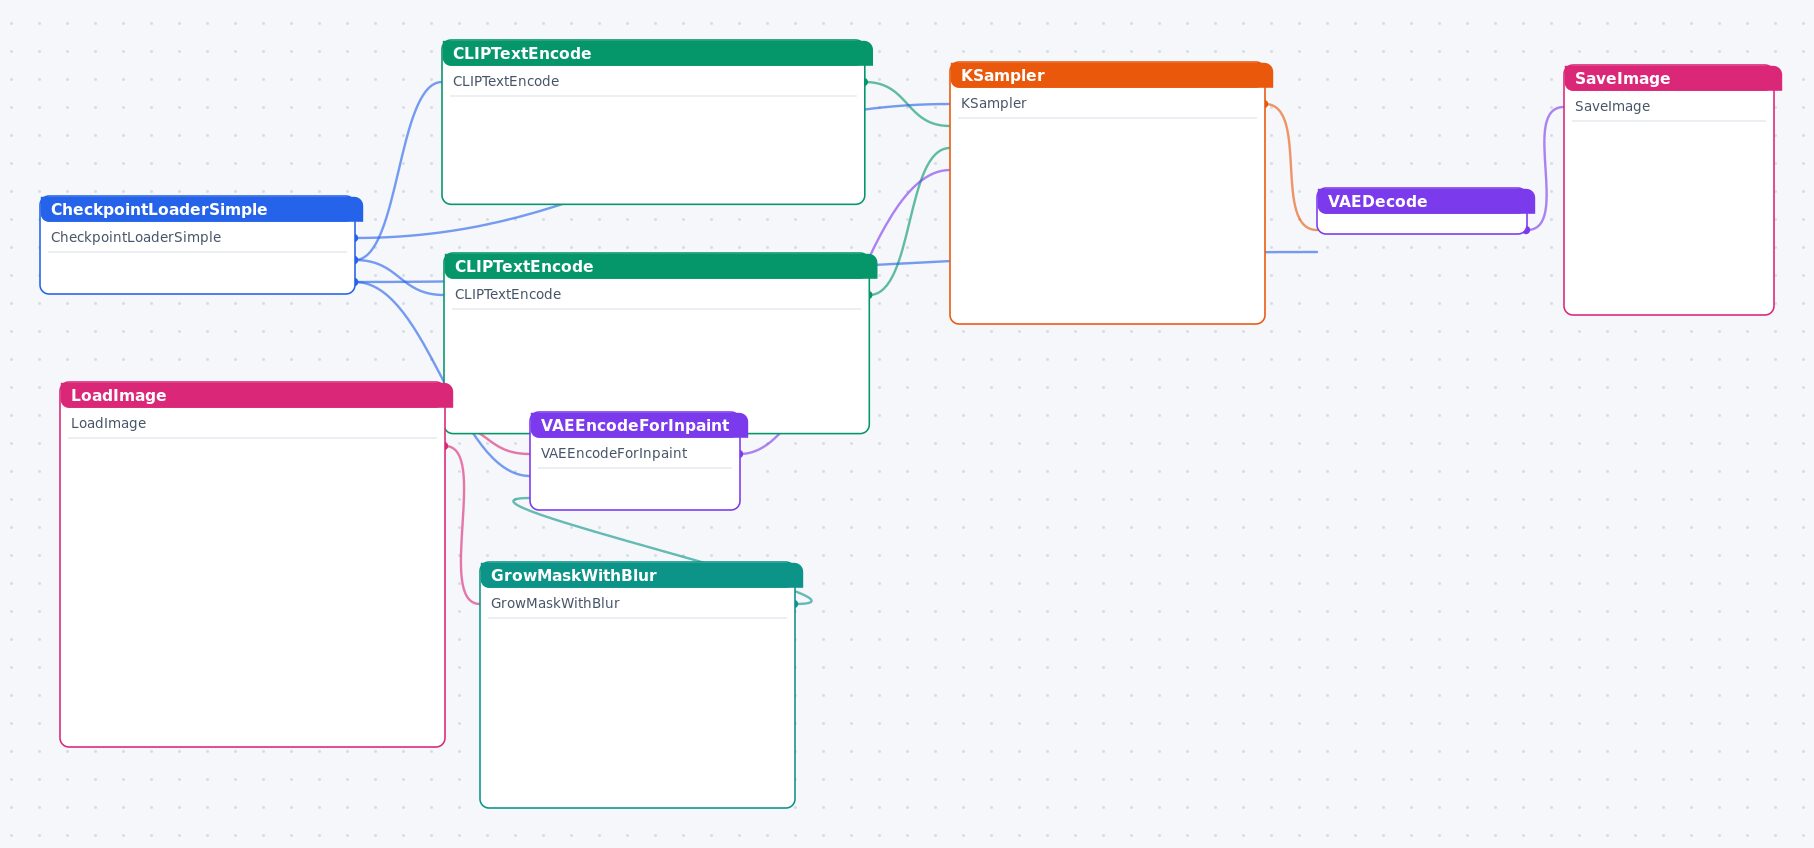The image size is (1814, 848).
Task: Click the 'CheckpointLoaderSimple' label inside the node body
Action: [x=136, y=237]
